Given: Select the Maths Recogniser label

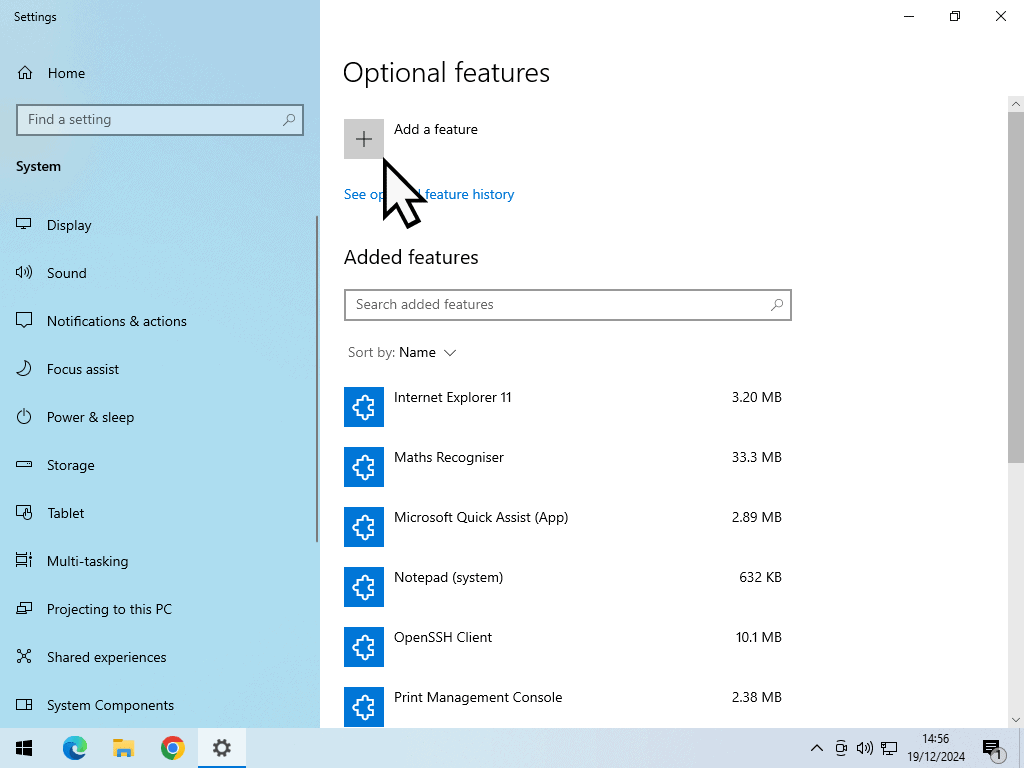Looking at the screenshot, I should pos(449,457).
